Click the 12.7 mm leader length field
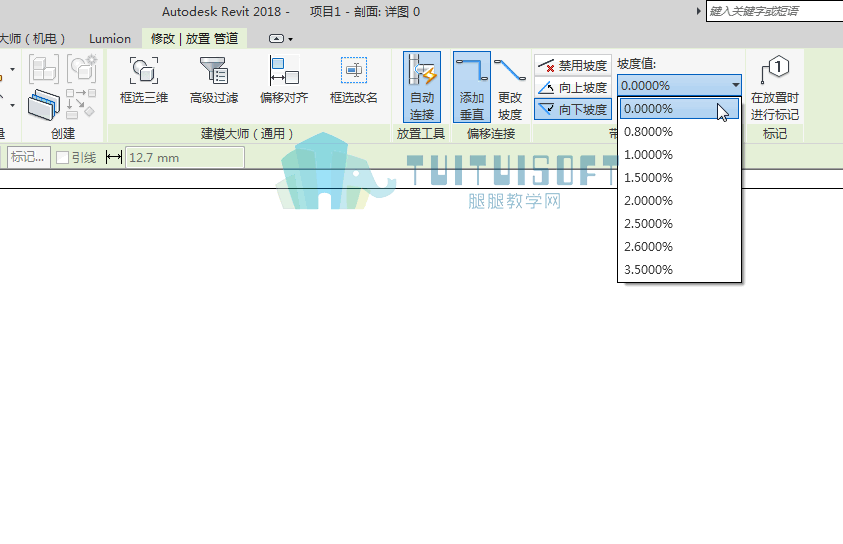Viewport: 843px width, 544px height. [x=185, y=158]
